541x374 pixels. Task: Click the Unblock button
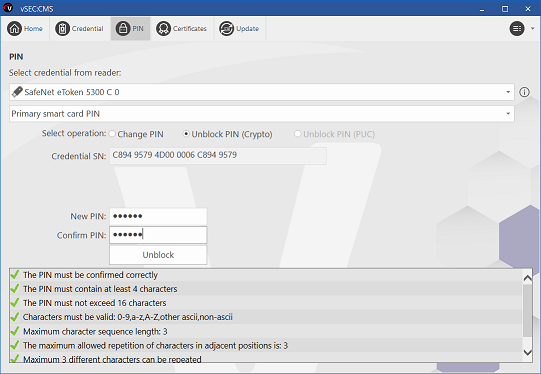pos(158,255)
